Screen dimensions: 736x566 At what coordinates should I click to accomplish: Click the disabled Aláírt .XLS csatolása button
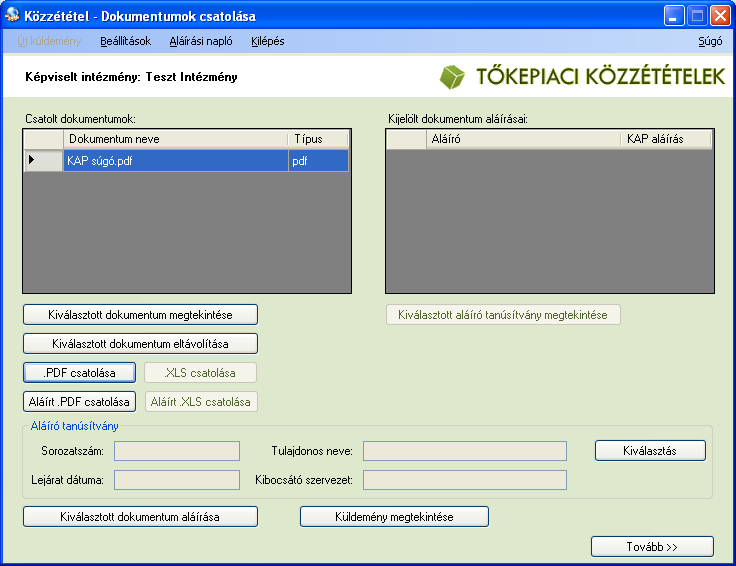201,402
